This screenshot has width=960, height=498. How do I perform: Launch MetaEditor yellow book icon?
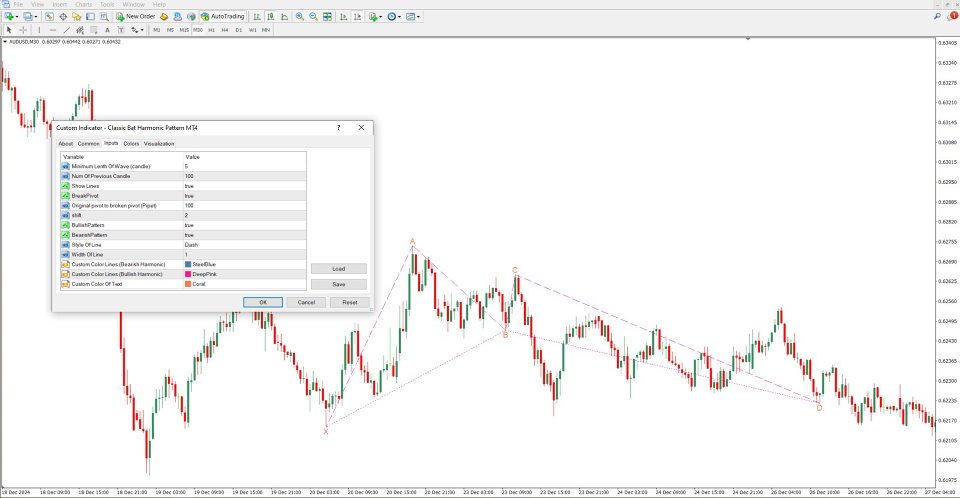163,17
